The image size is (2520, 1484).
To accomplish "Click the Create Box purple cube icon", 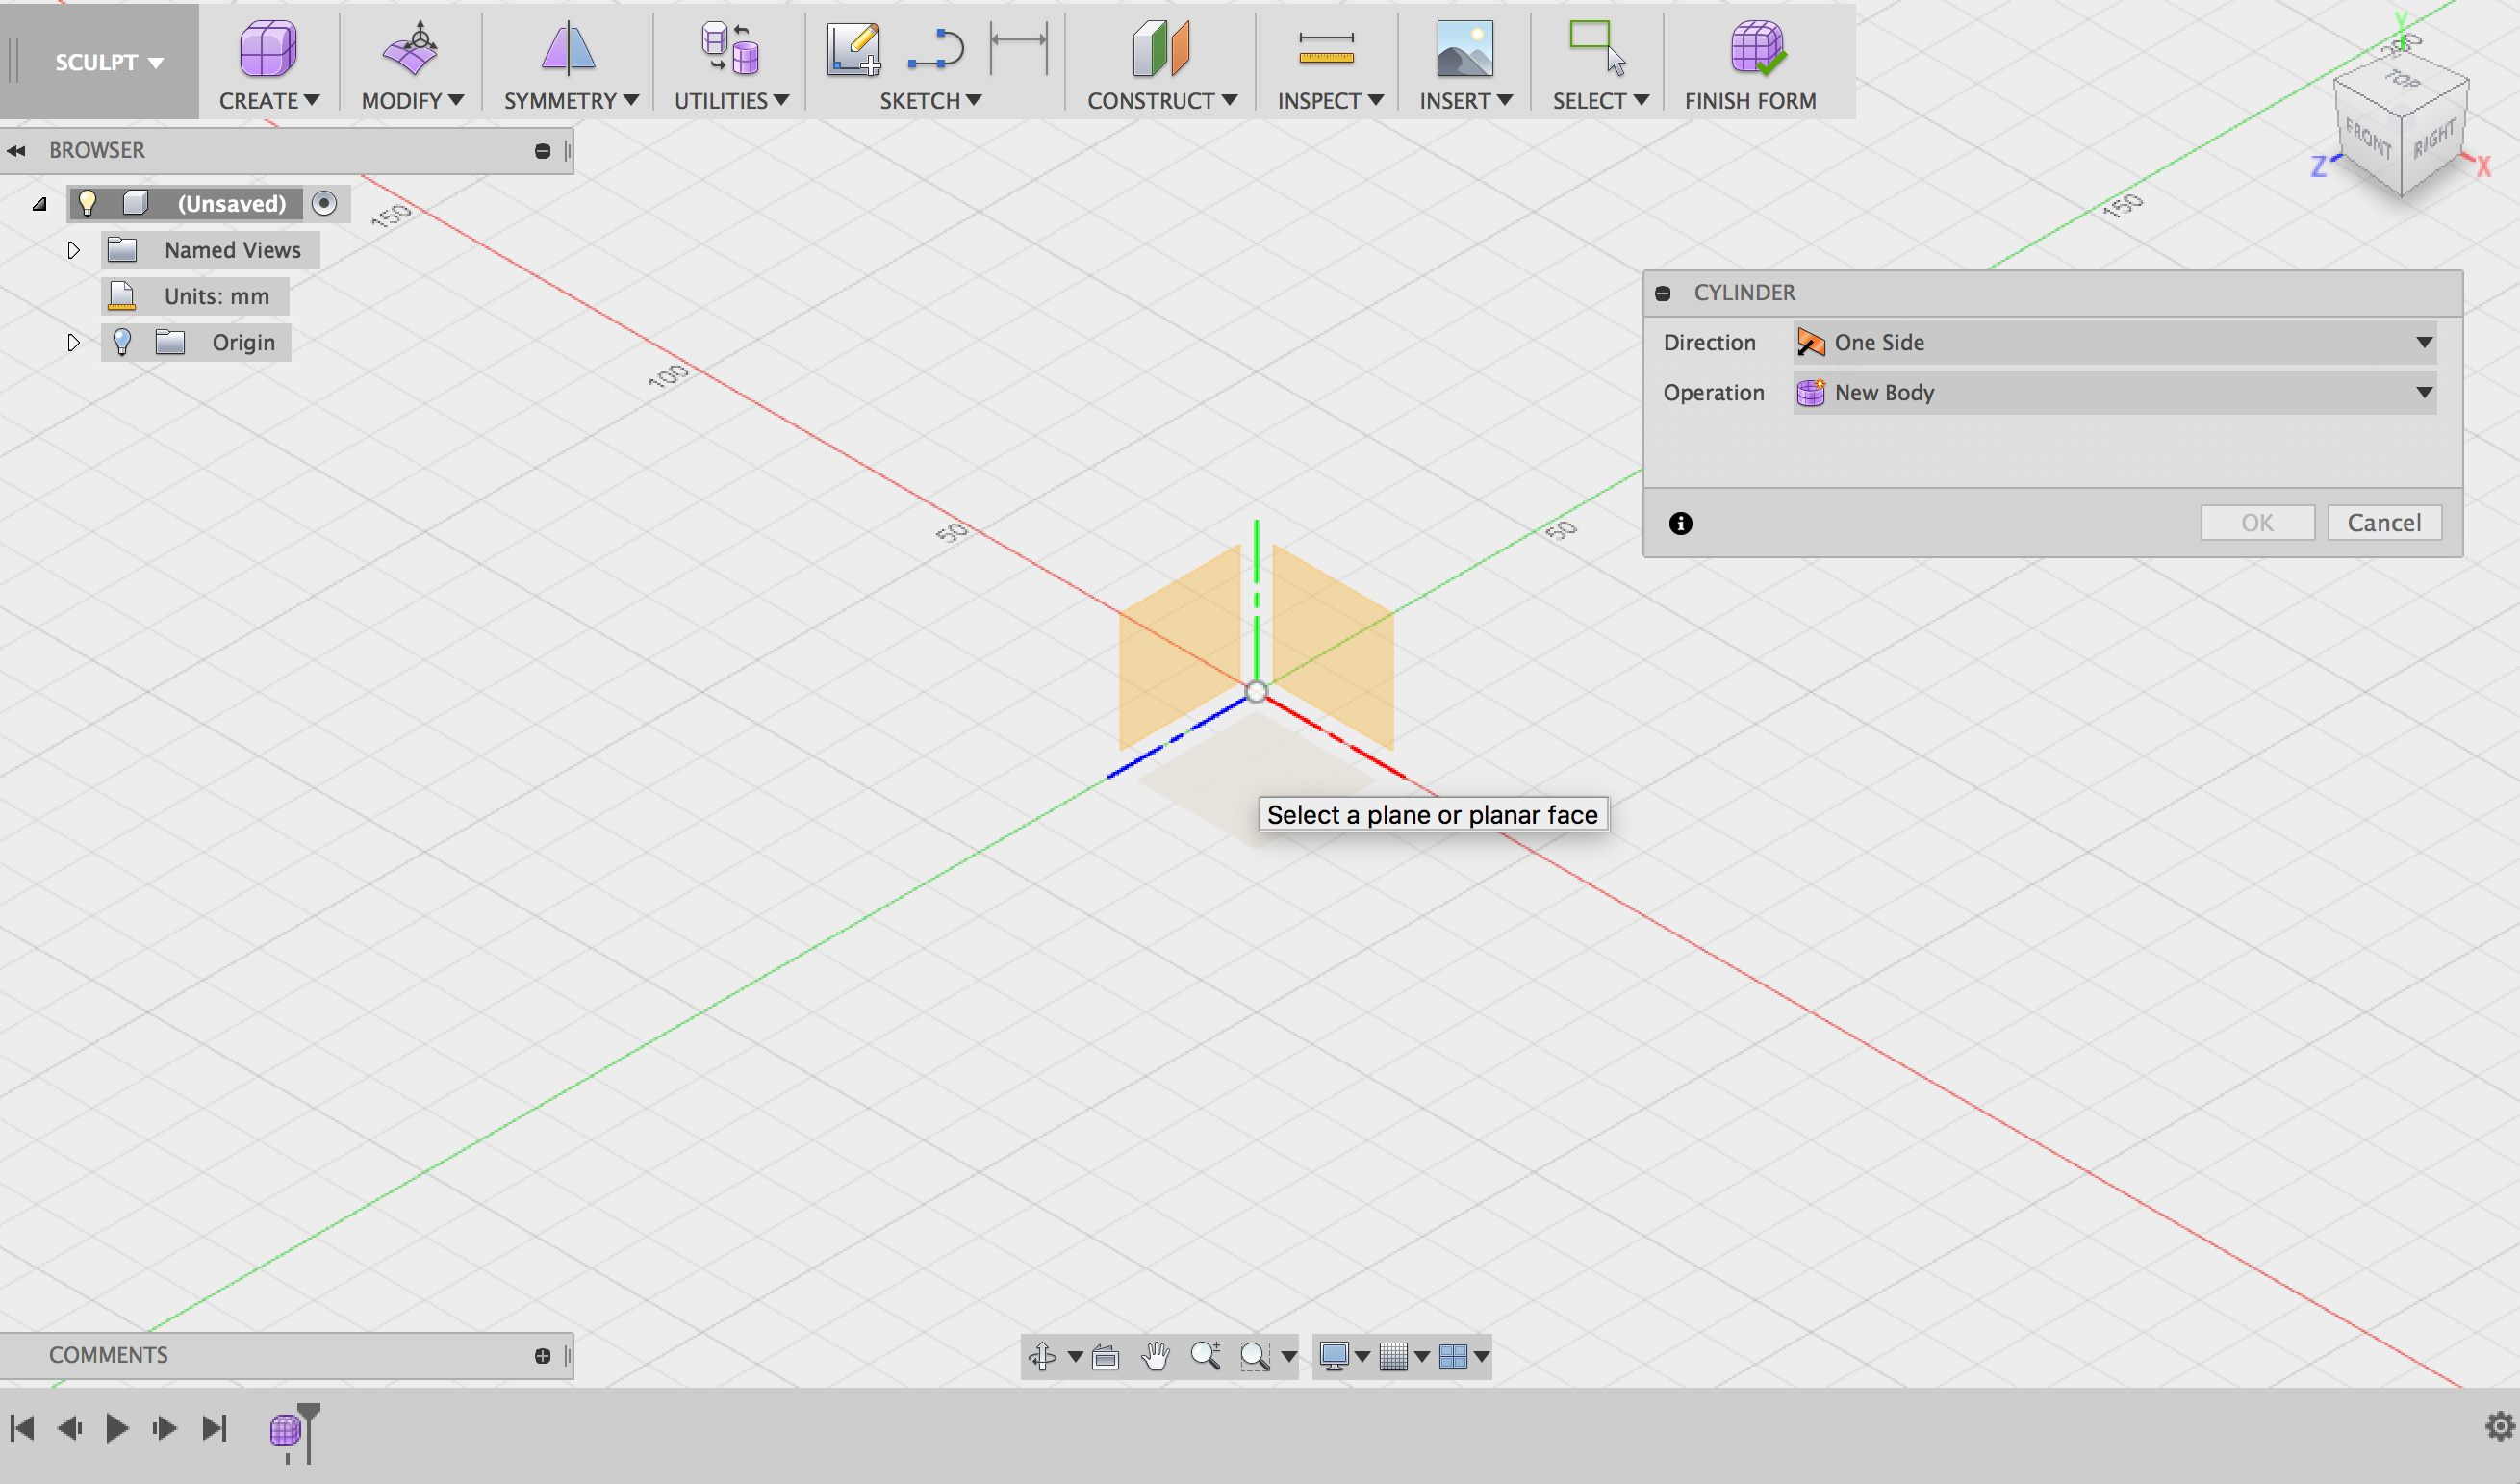I will pyautogui.click(x=268, y=48).
